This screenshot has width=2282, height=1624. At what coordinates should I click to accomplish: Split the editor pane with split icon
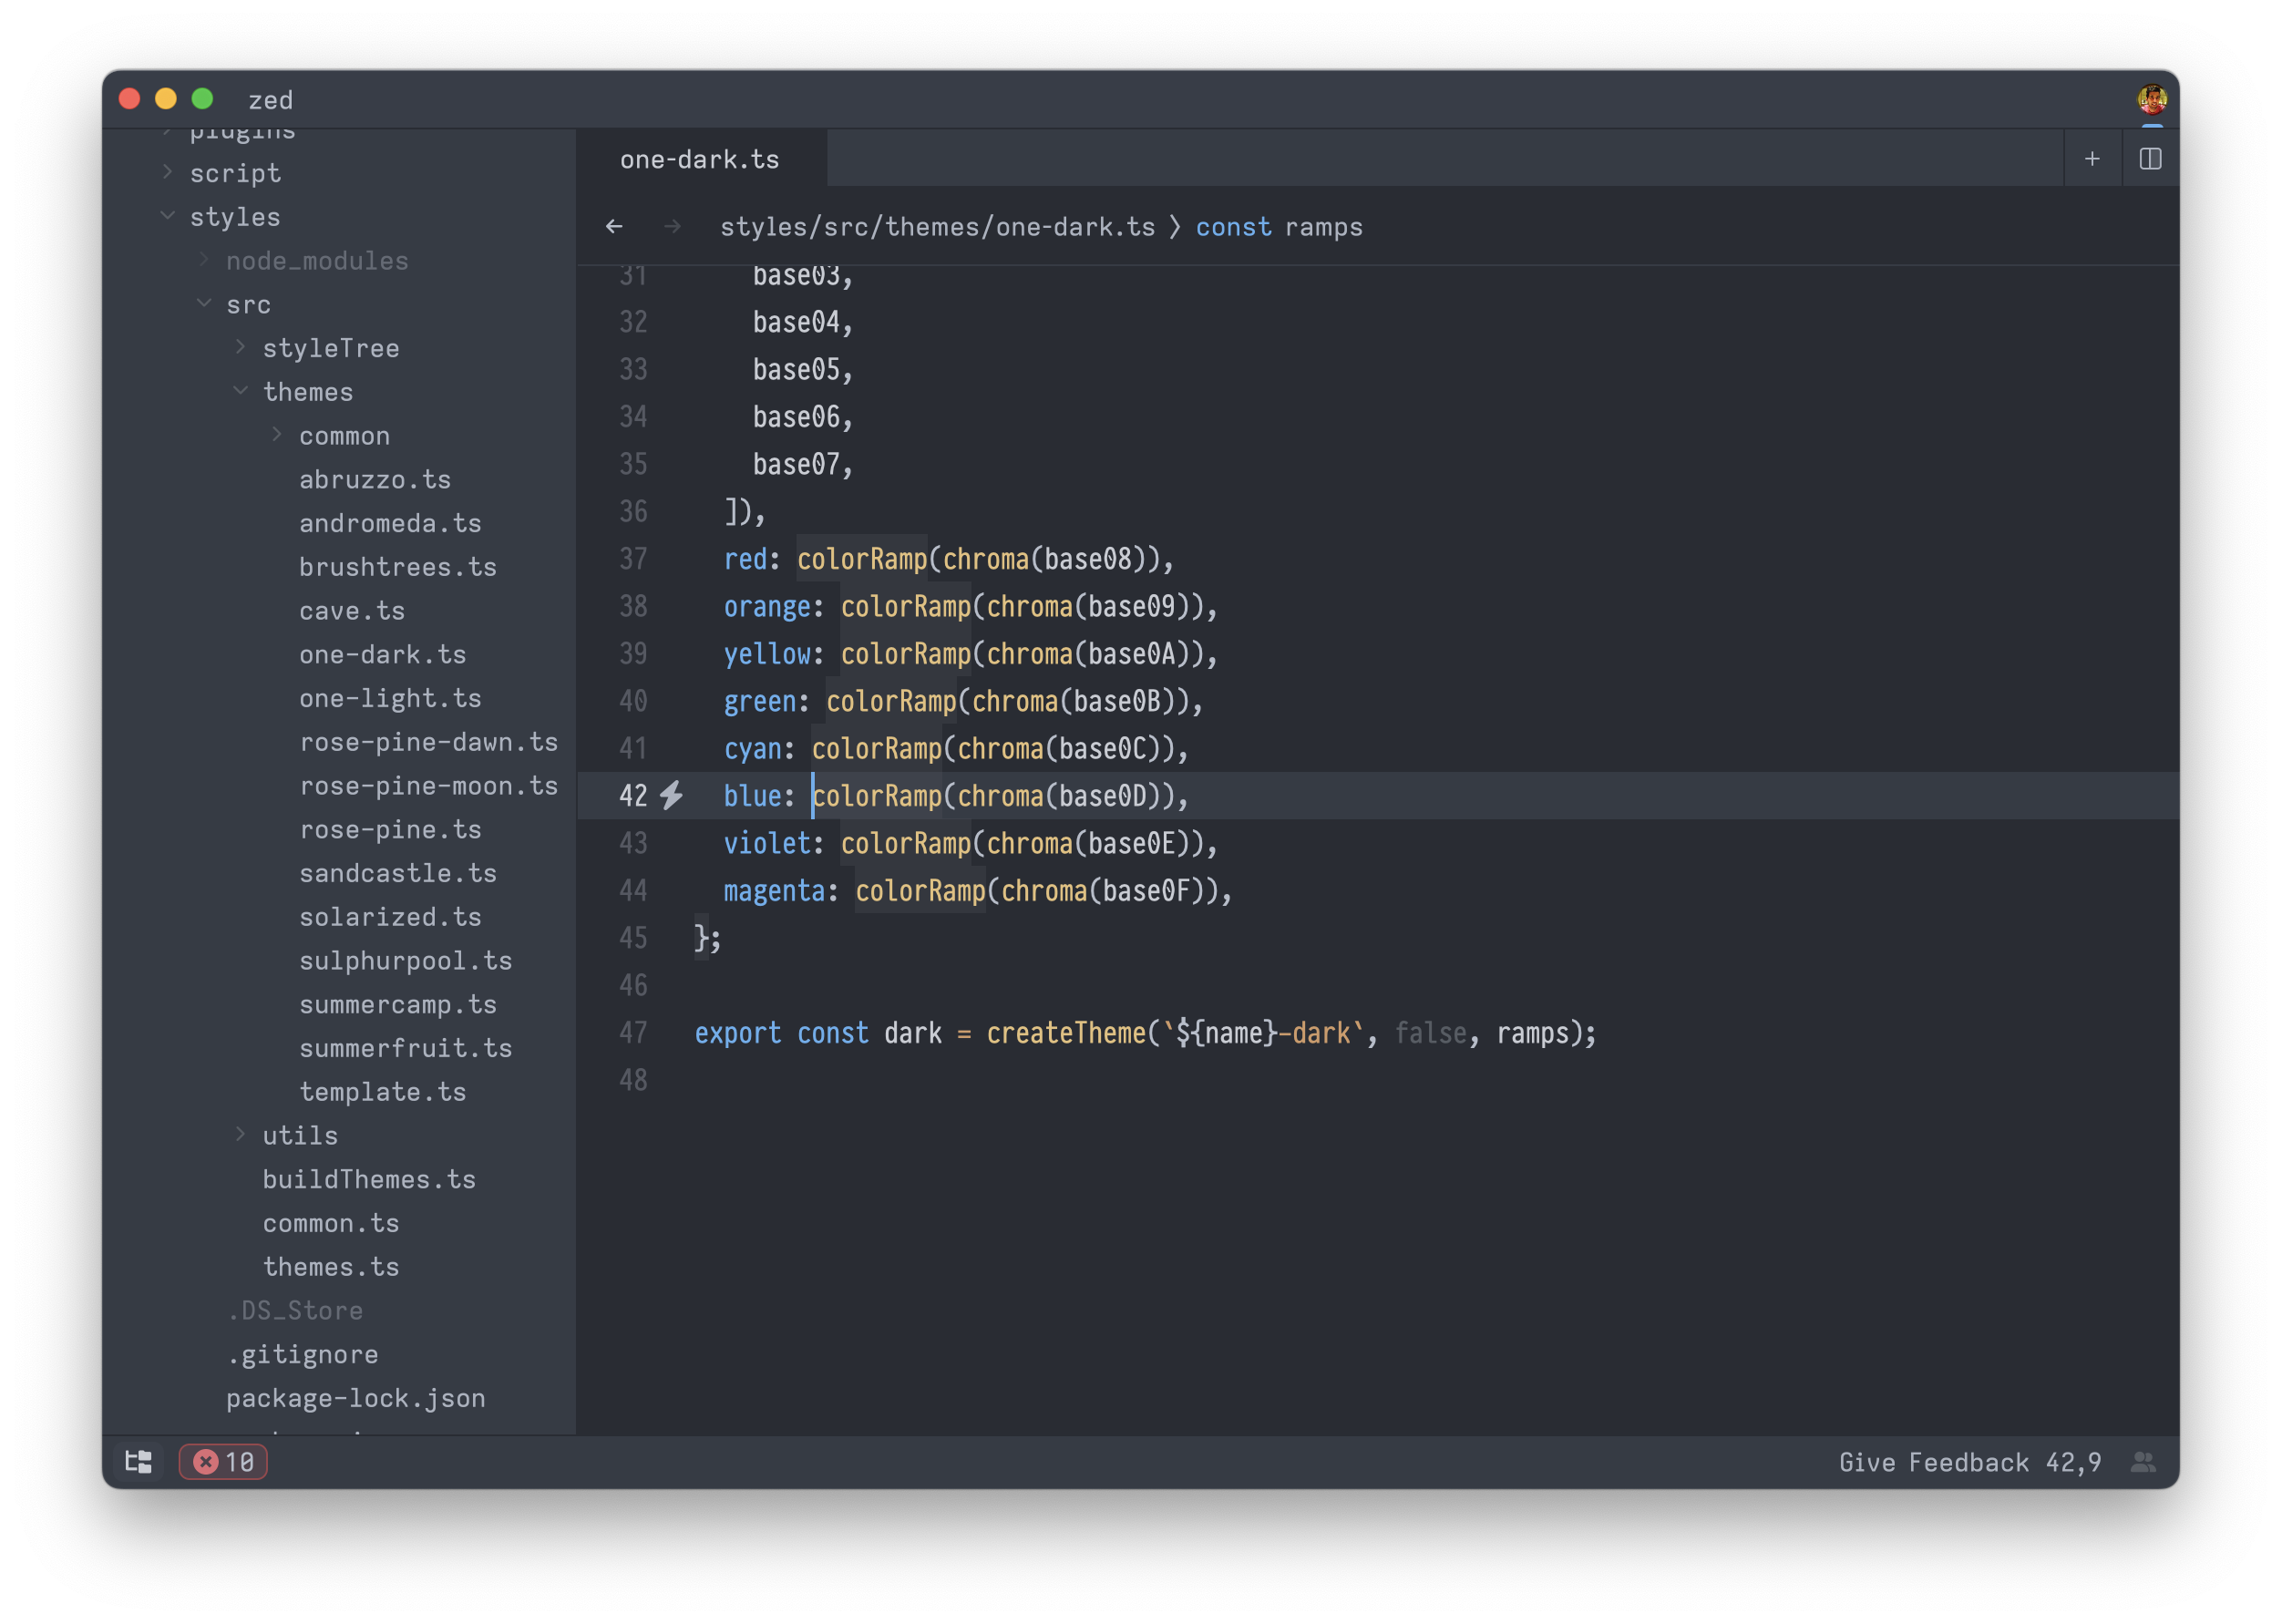pyautogui.click(x=2149, y=159)
